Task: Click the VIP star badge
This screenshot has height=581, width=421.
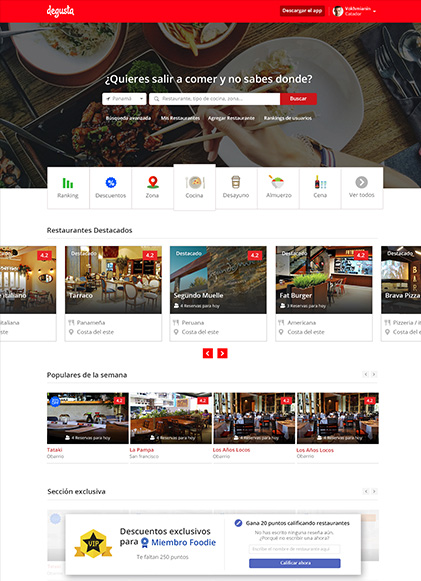Action: pos(93,544)
